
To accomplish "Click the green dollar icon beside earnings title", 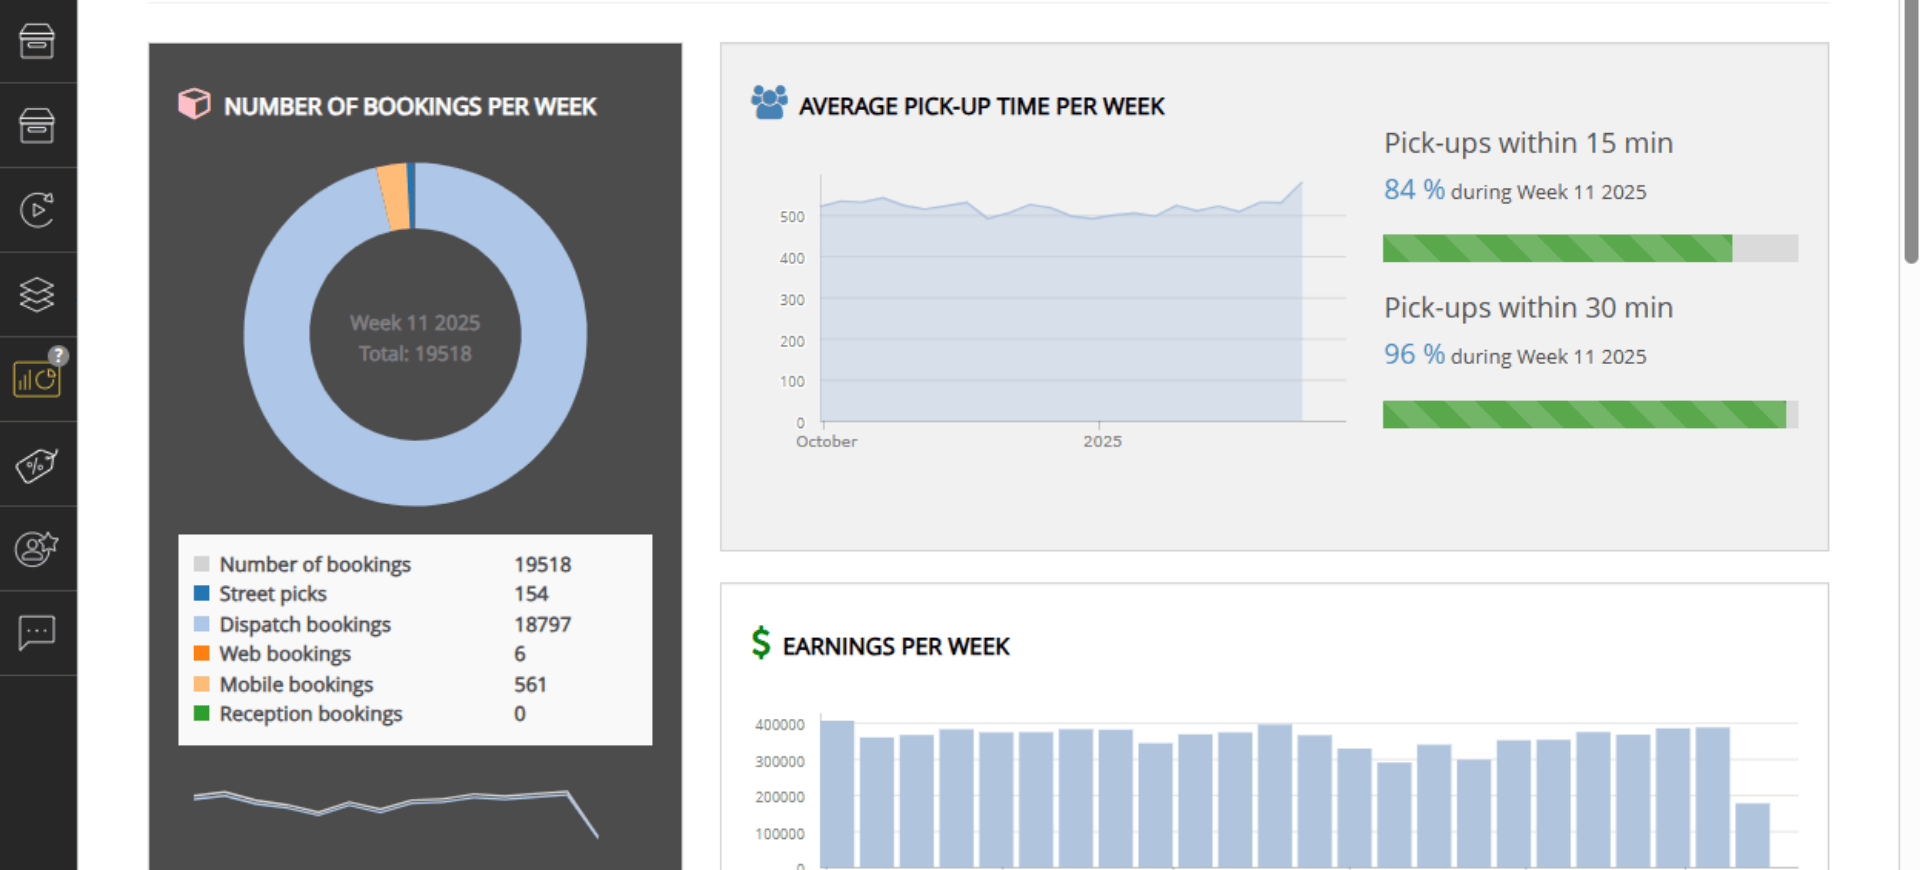I will tap(761, 643).
